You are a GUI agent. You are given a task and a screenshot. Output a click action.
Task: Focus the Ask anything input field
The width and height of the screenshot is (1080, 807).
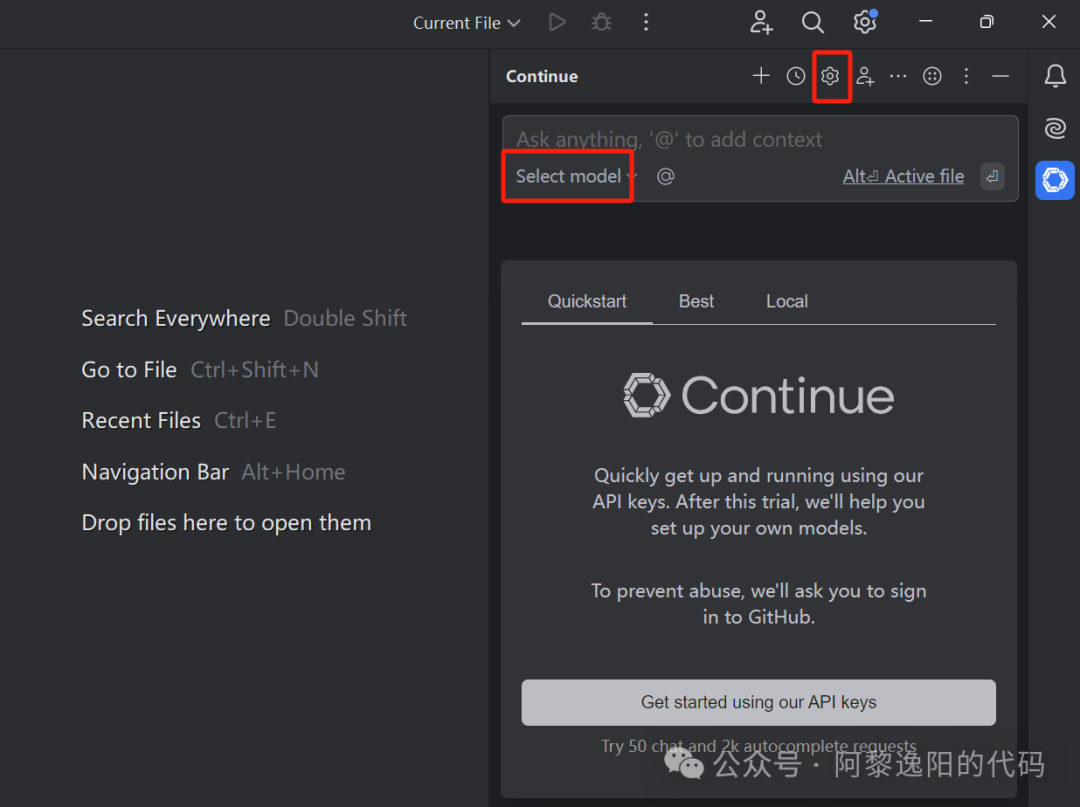(760, 140)
